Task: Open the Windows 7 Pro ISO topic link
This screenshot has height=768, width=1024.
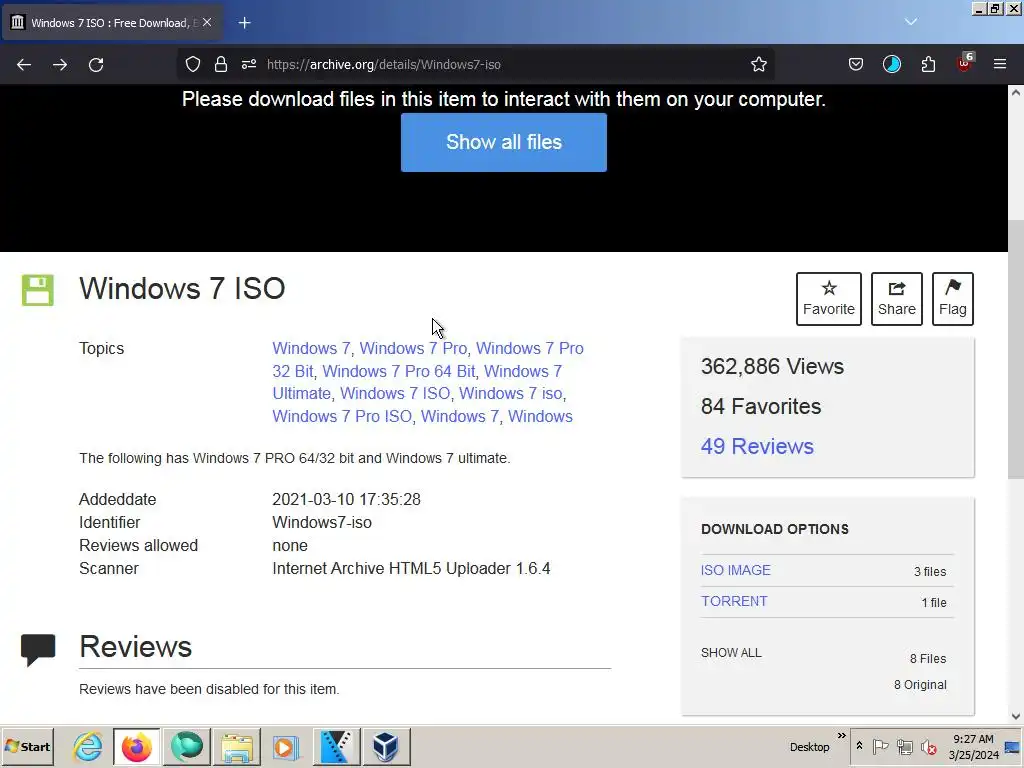Action: [342, 416]
